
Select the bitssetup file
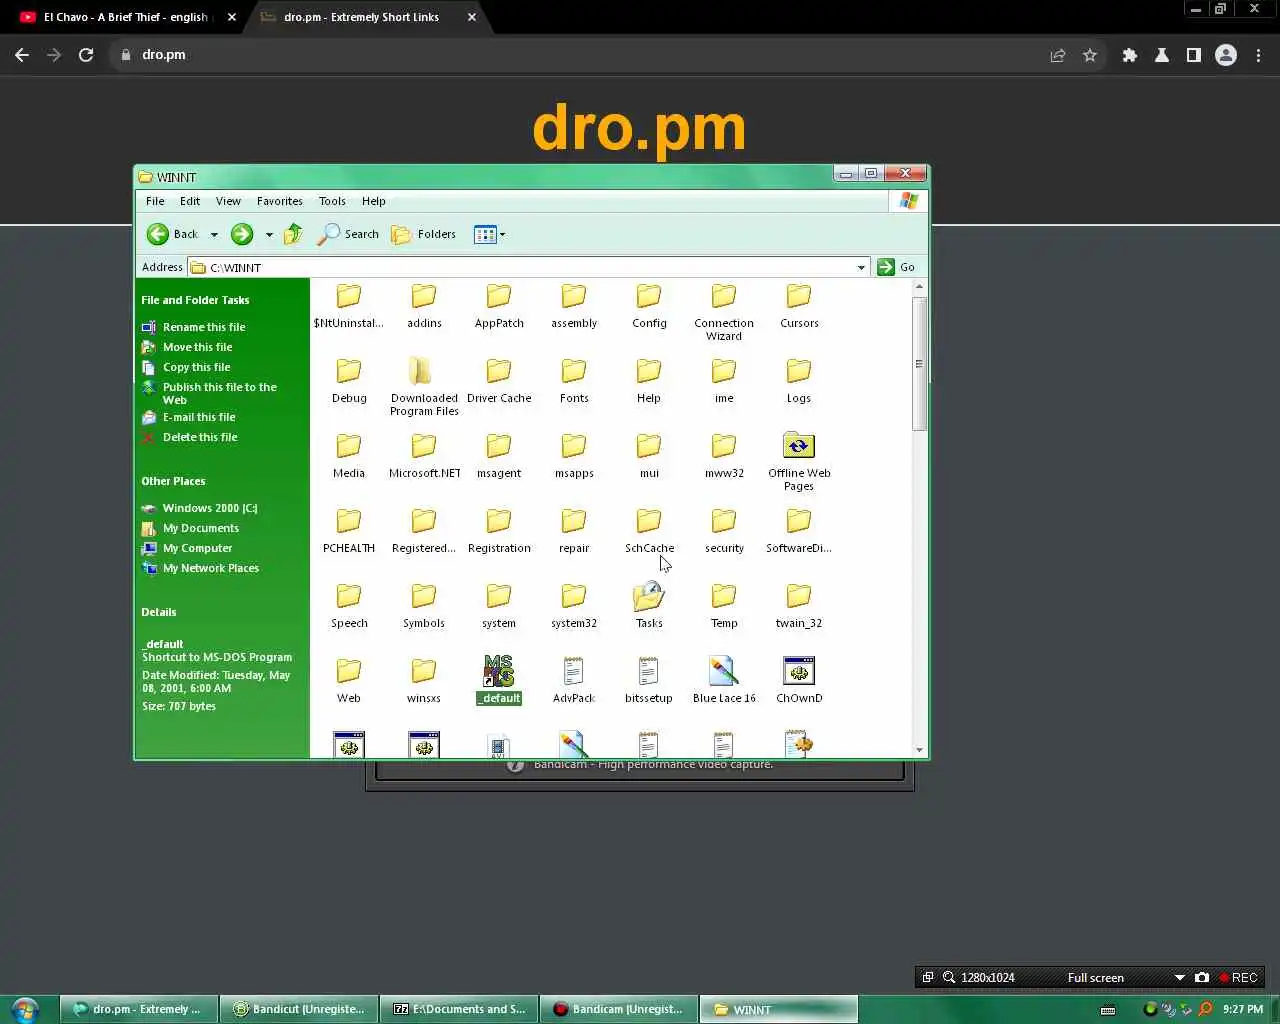pyautogui.click(x=649, y=681)
